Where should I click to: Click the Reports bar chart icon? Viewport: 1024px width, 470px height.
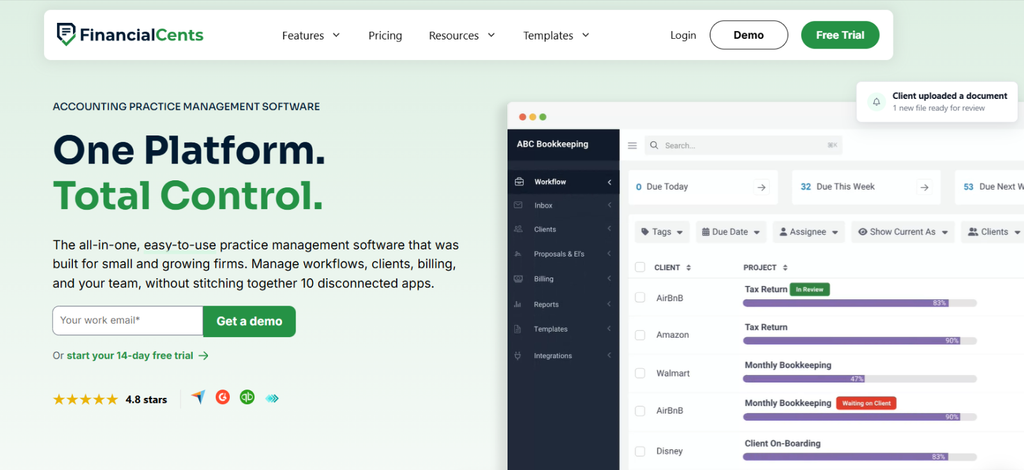(x=519, y=304)
